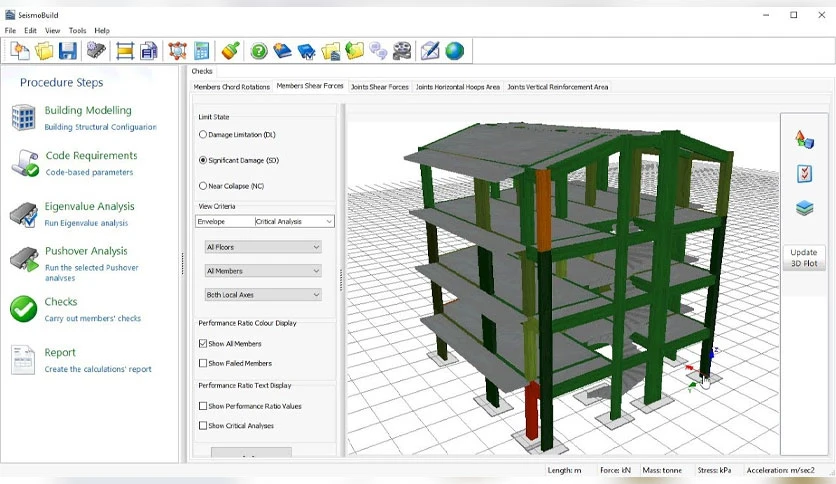Open the View menu
Image resolution: width=836 pixels, height=484 pixels.
(x=52, y=30)
